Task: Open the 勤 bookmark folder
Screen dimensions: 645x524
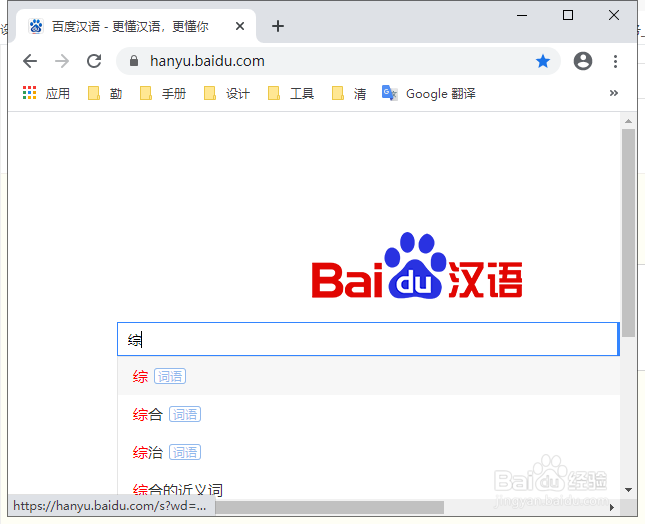Action: tap(105, 93)
